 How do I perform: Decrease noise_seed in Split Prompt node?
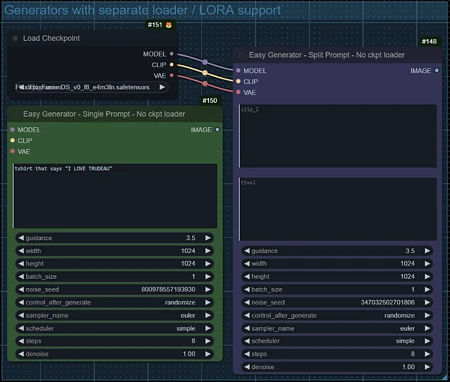click(x=247, y=302)
